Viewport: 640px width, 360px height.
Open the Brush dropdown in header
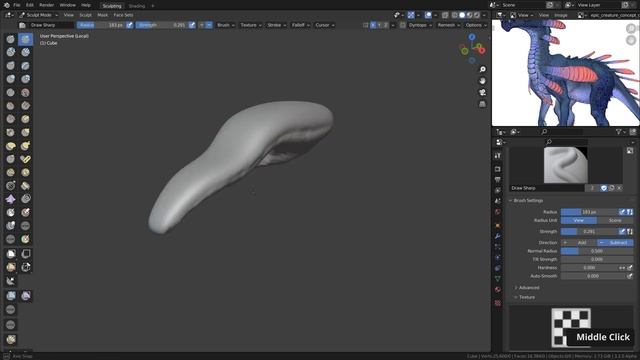click(226, 25)
